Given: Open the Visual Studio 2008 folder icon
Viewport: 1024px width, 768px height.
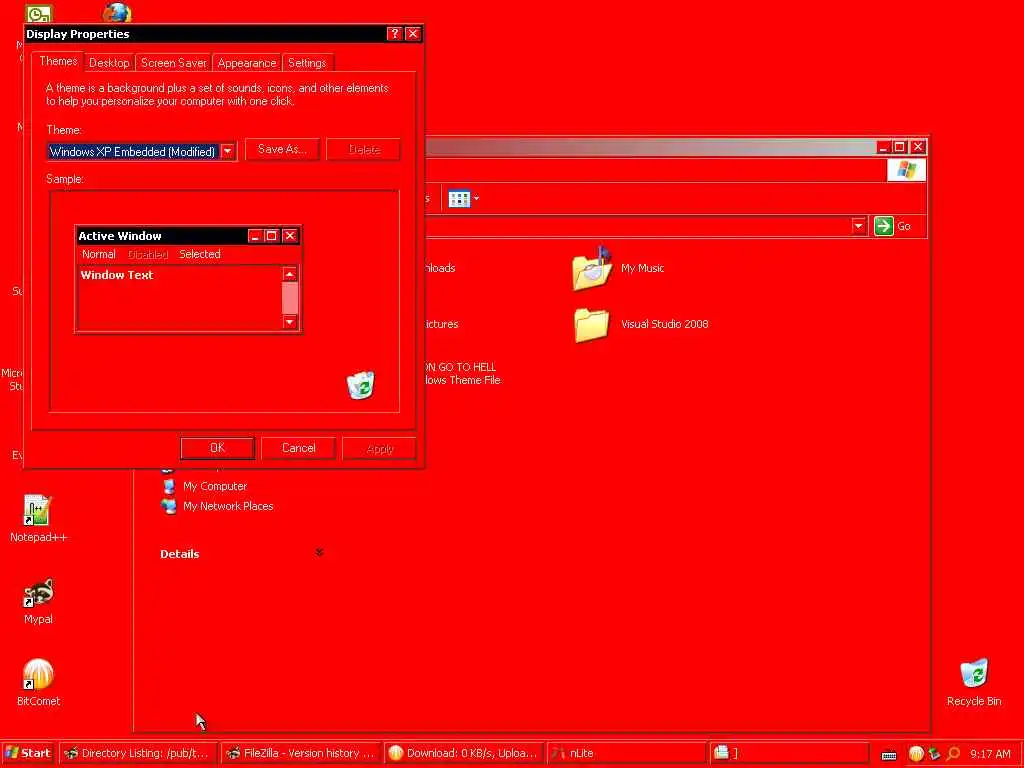Looking at the screenshot, I should coord(592,325).
